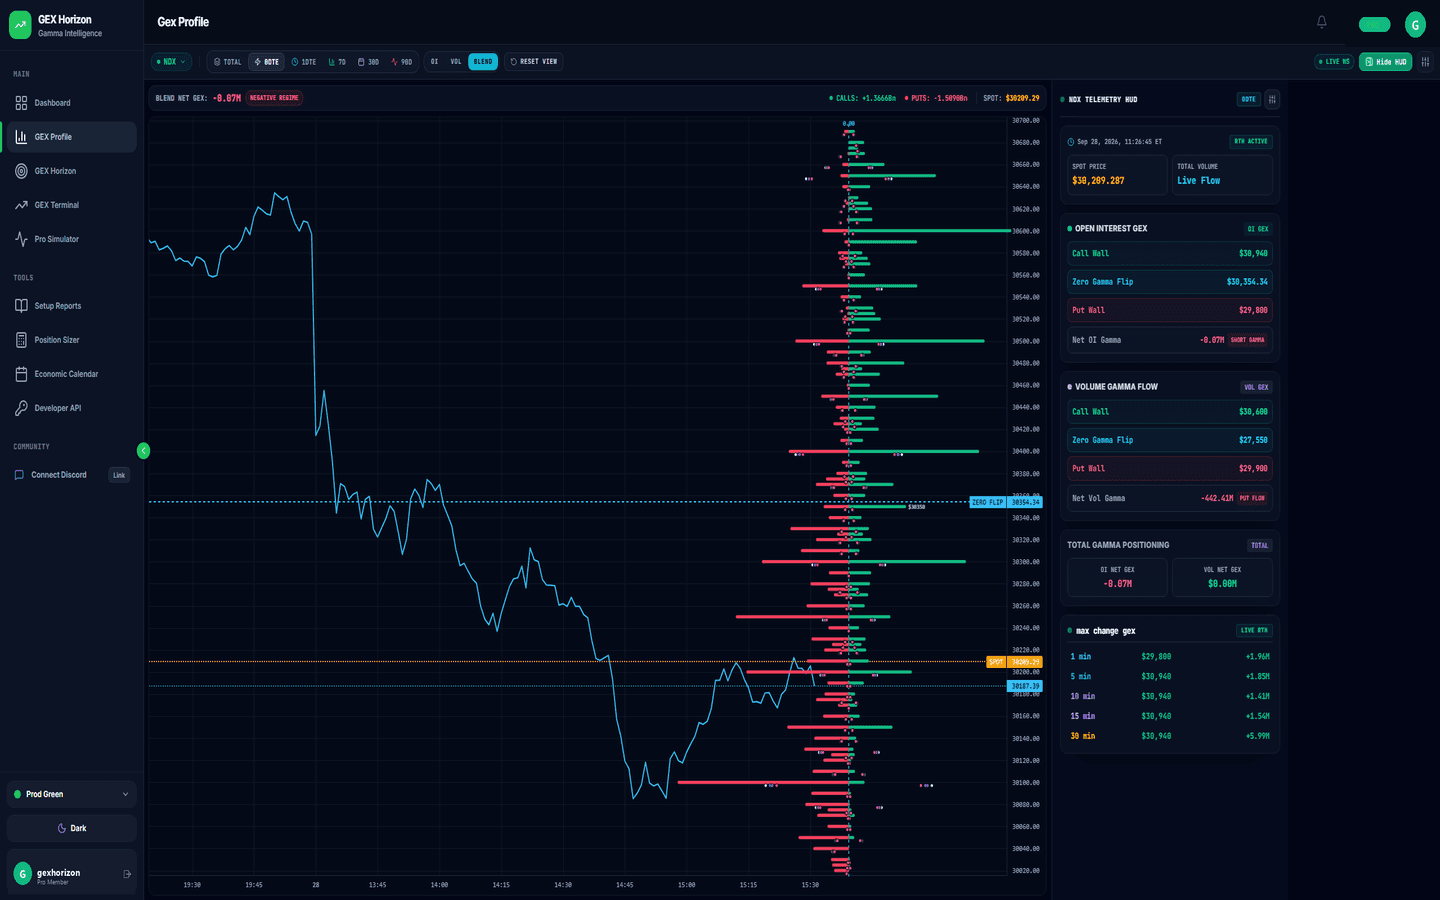Click the Hide HUD button

(x=1385, y=62)
